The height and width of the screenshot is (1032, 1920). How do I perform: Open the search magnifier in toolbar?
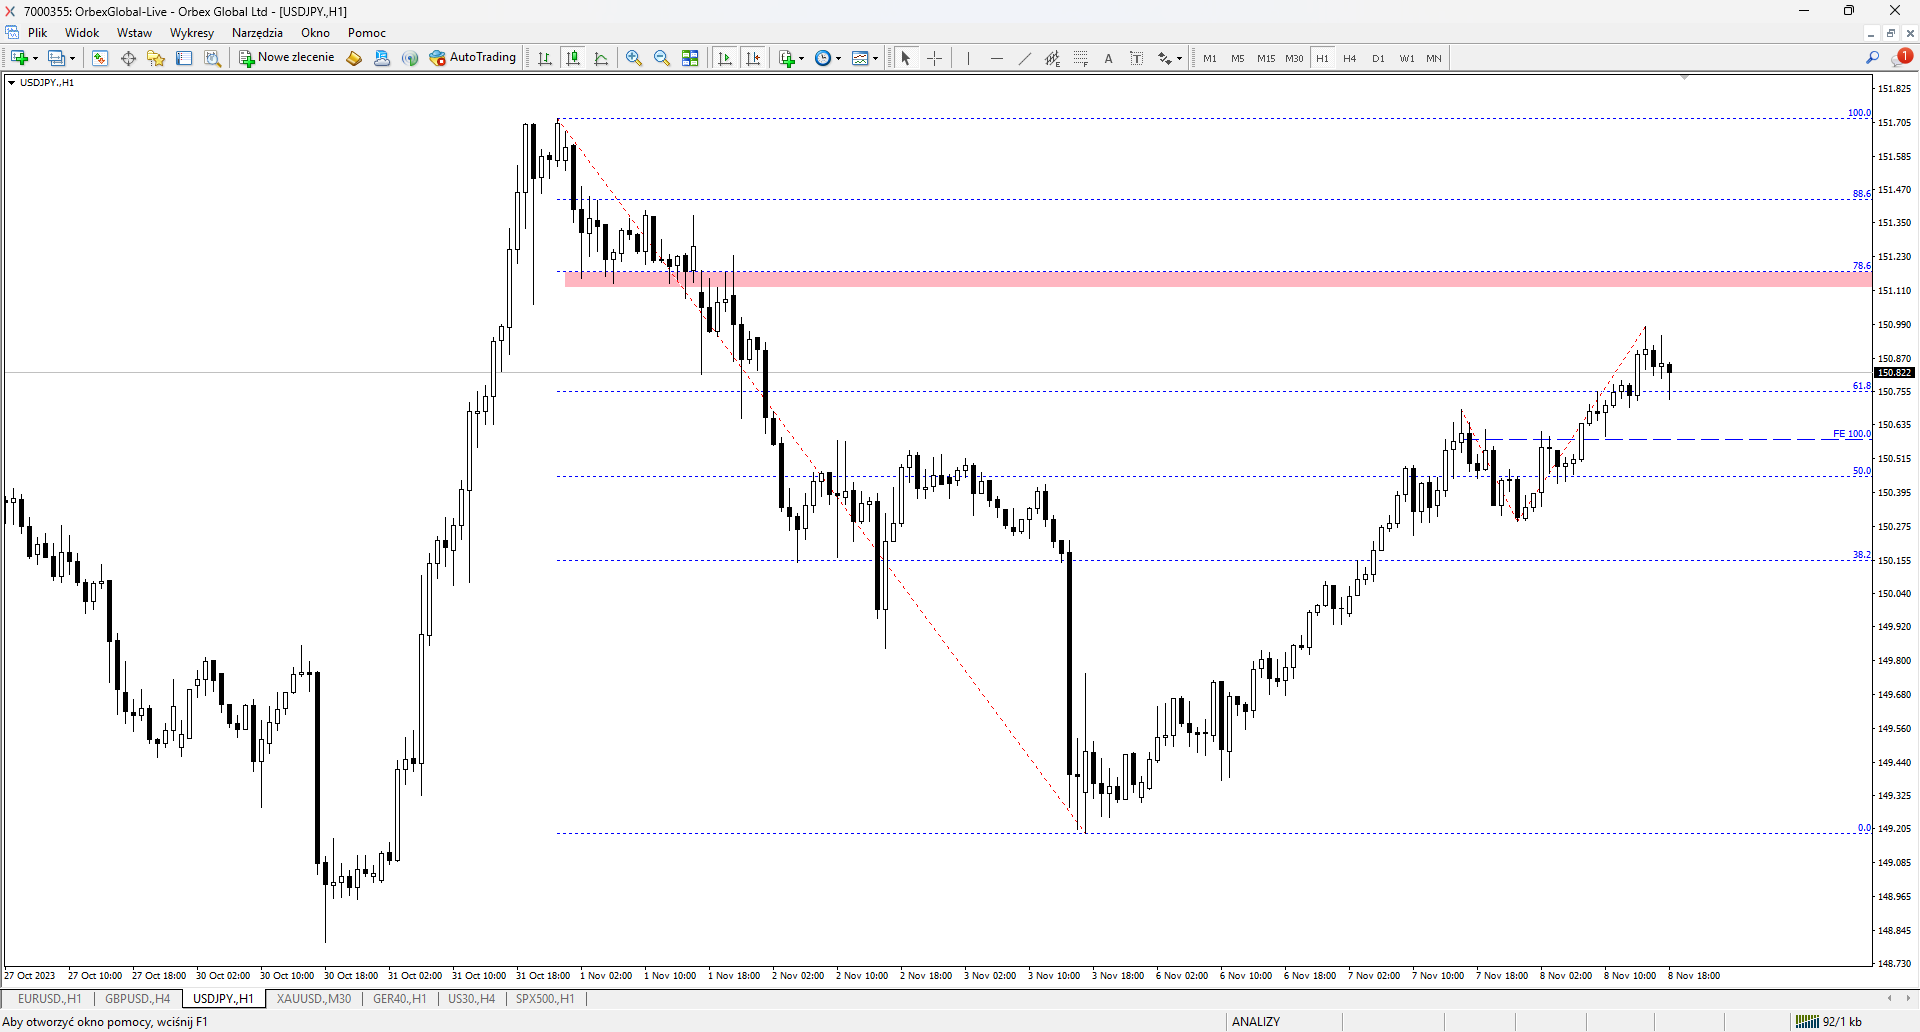click(1872, 58)
